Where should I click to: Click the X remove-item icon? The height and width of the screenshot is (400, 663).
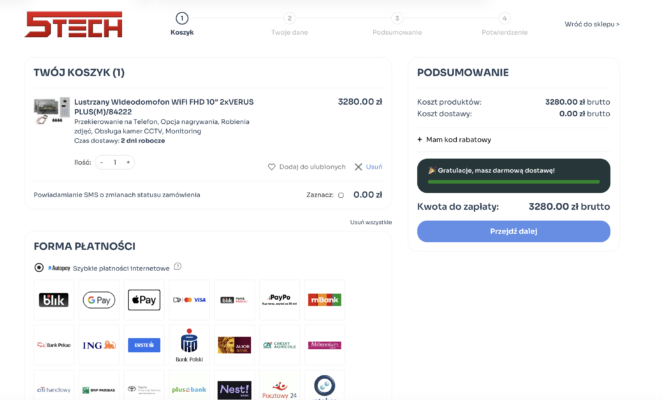pyautogui.click(x=358, y=167)
